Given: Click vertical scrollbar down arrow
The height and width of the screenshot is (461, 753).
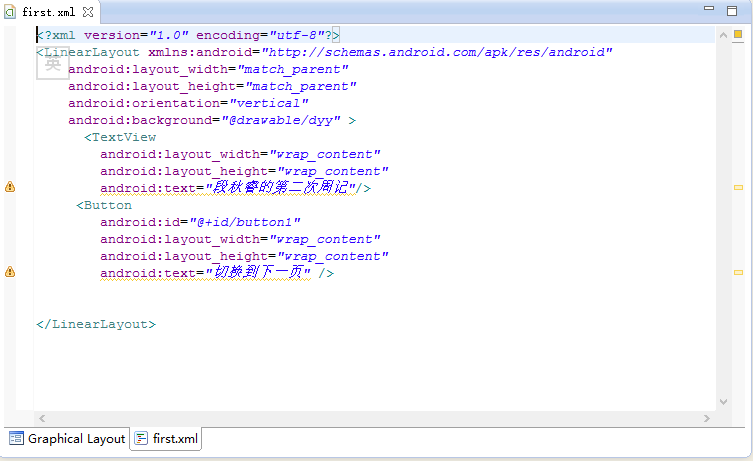Looking at the screenshot, I should tap(723, 401).
